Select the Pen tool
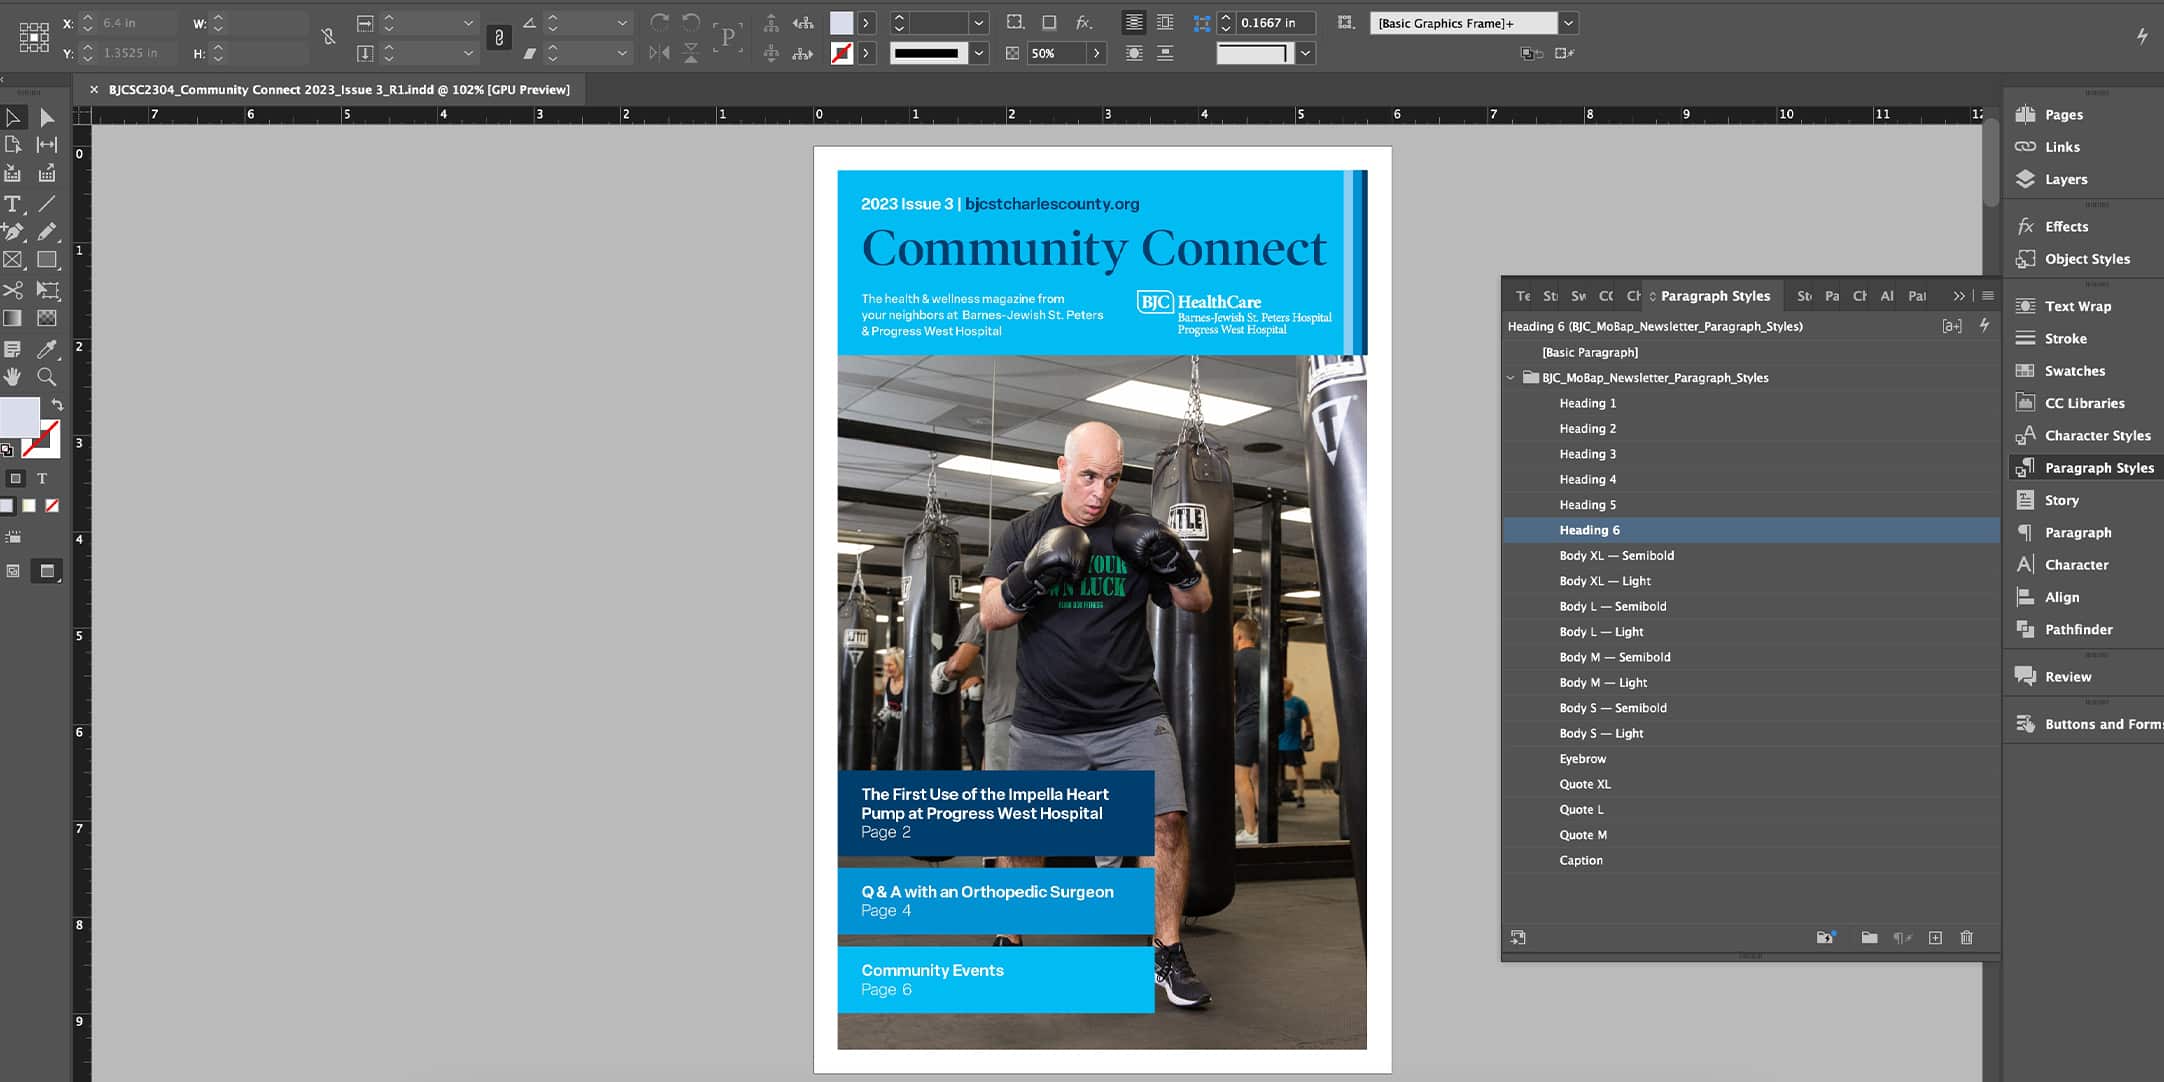The width and height of the screenshot is (2164, 1082). pyautogui.click(x=12, y=232)
